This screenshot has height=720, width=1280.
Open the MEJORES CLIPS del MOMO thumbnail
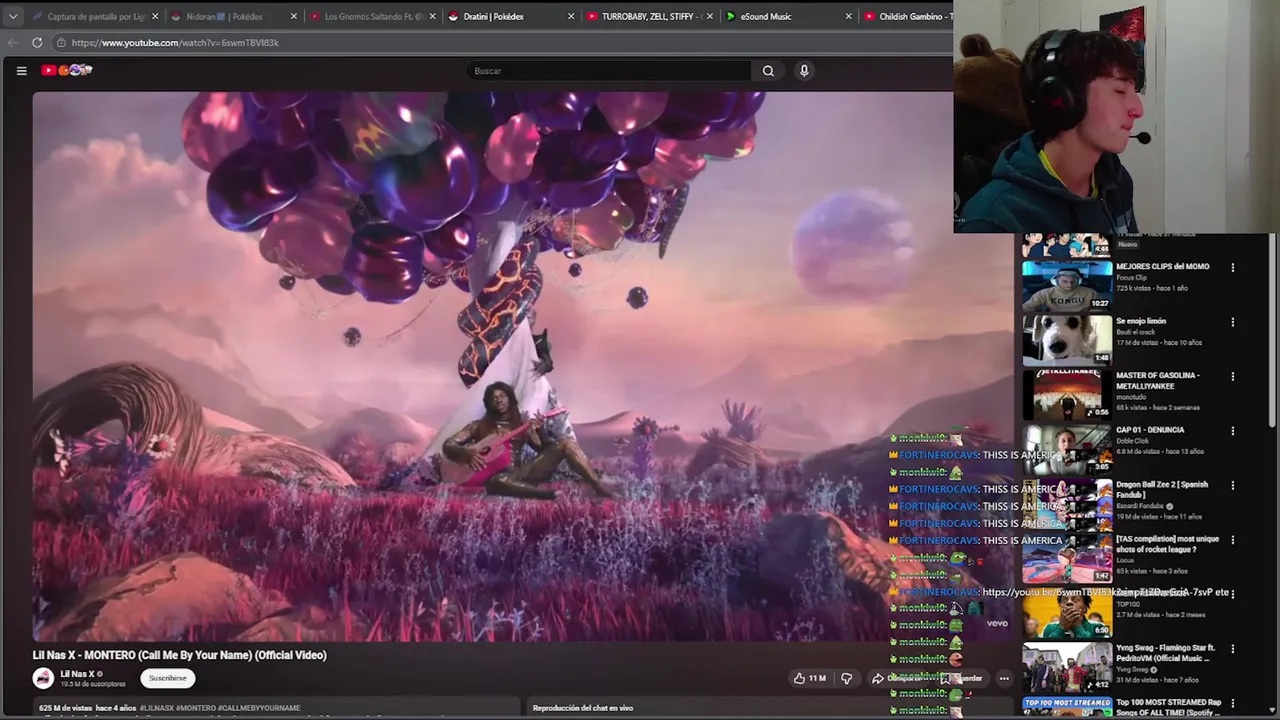pyautogui.click(x=1066, y=285)
